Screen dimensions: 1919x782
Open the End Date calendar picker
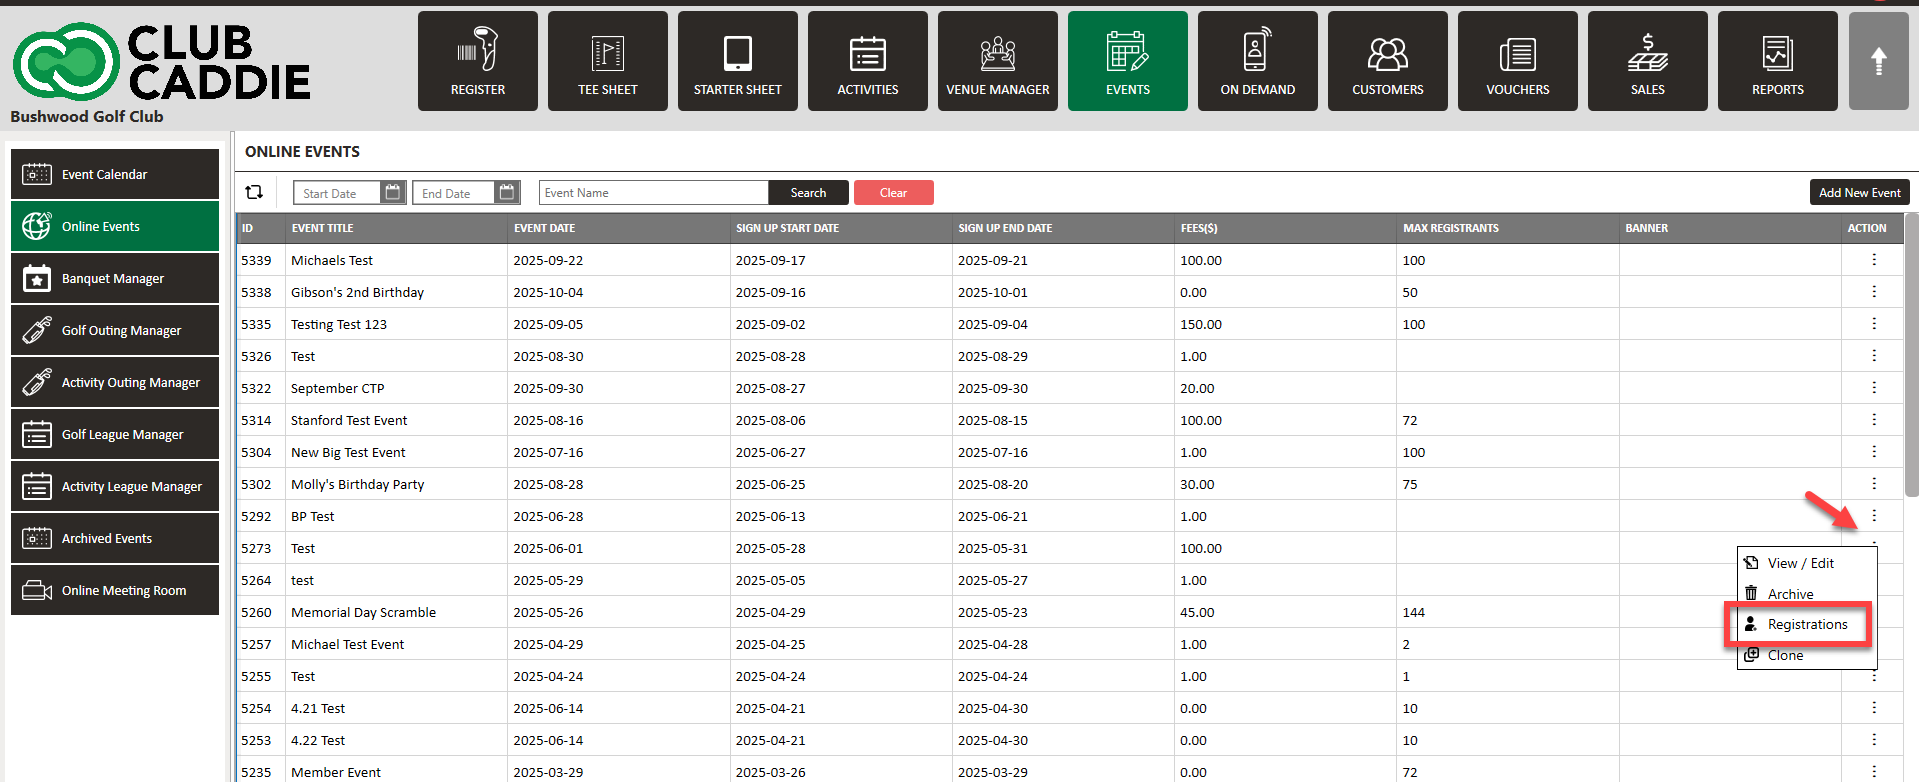click(507, 192)
